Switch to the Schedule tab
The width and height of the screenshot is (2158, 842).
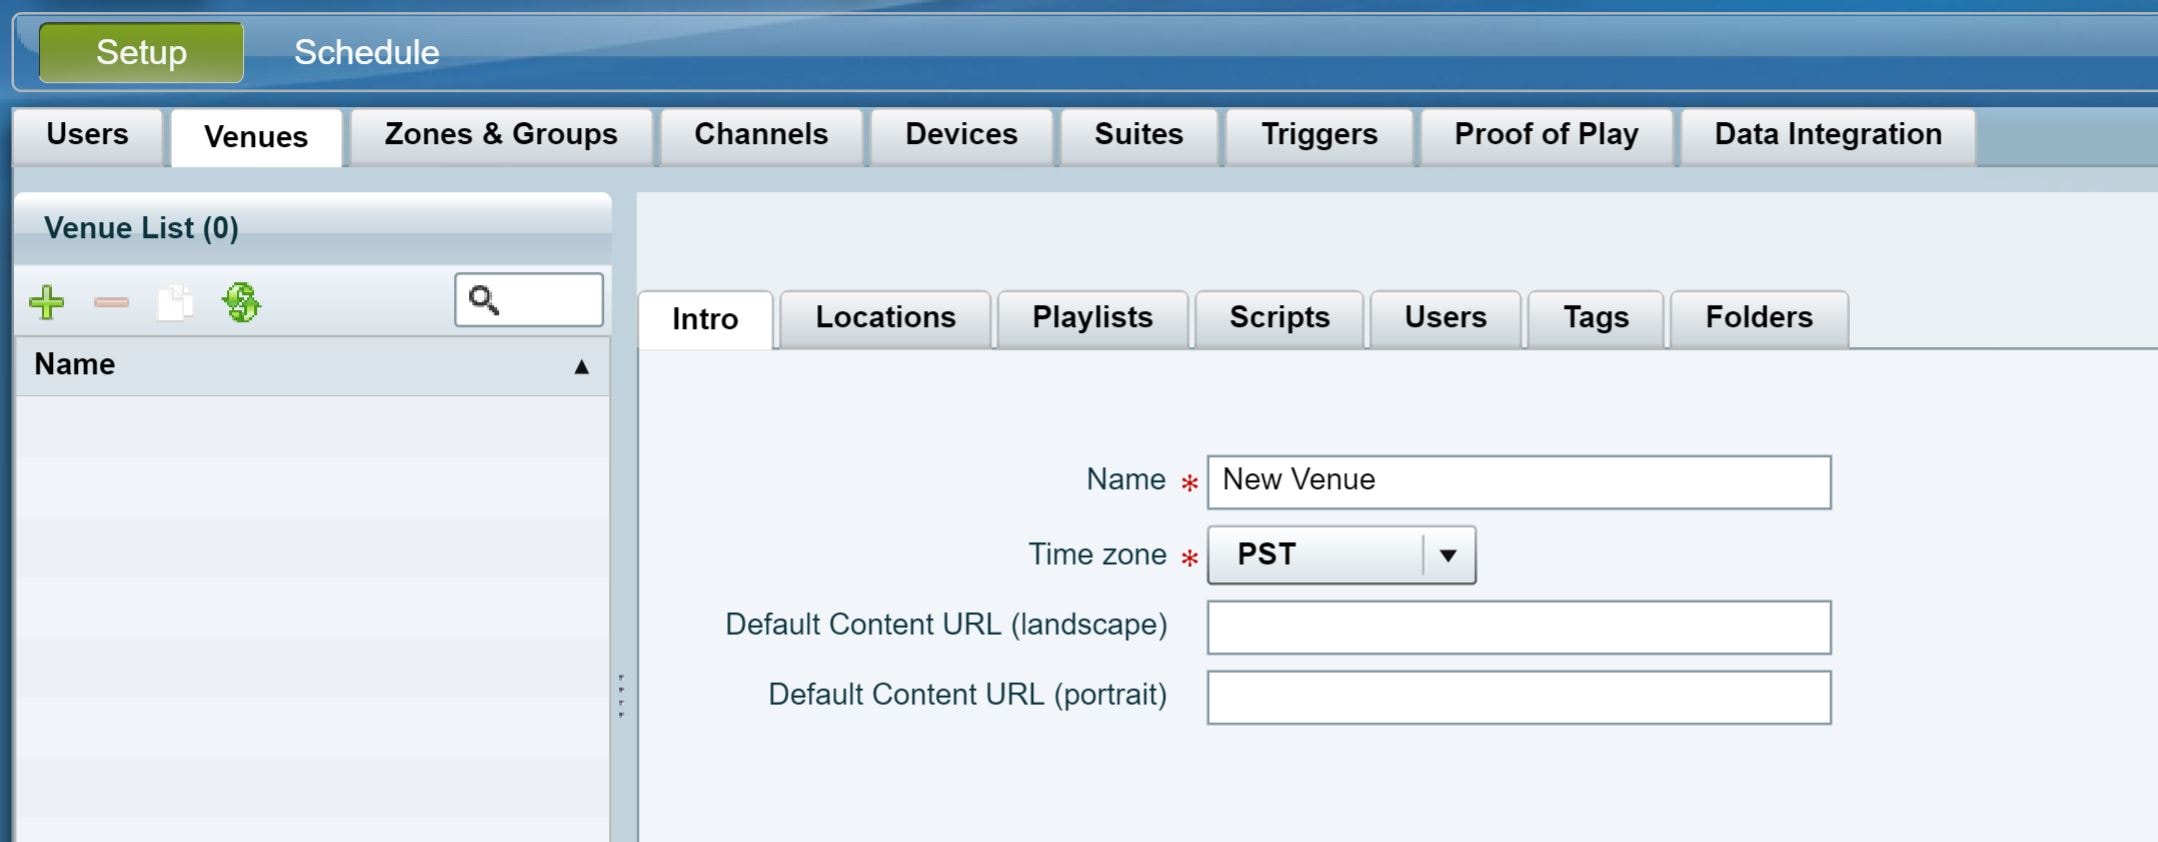[x=366, y=52]
